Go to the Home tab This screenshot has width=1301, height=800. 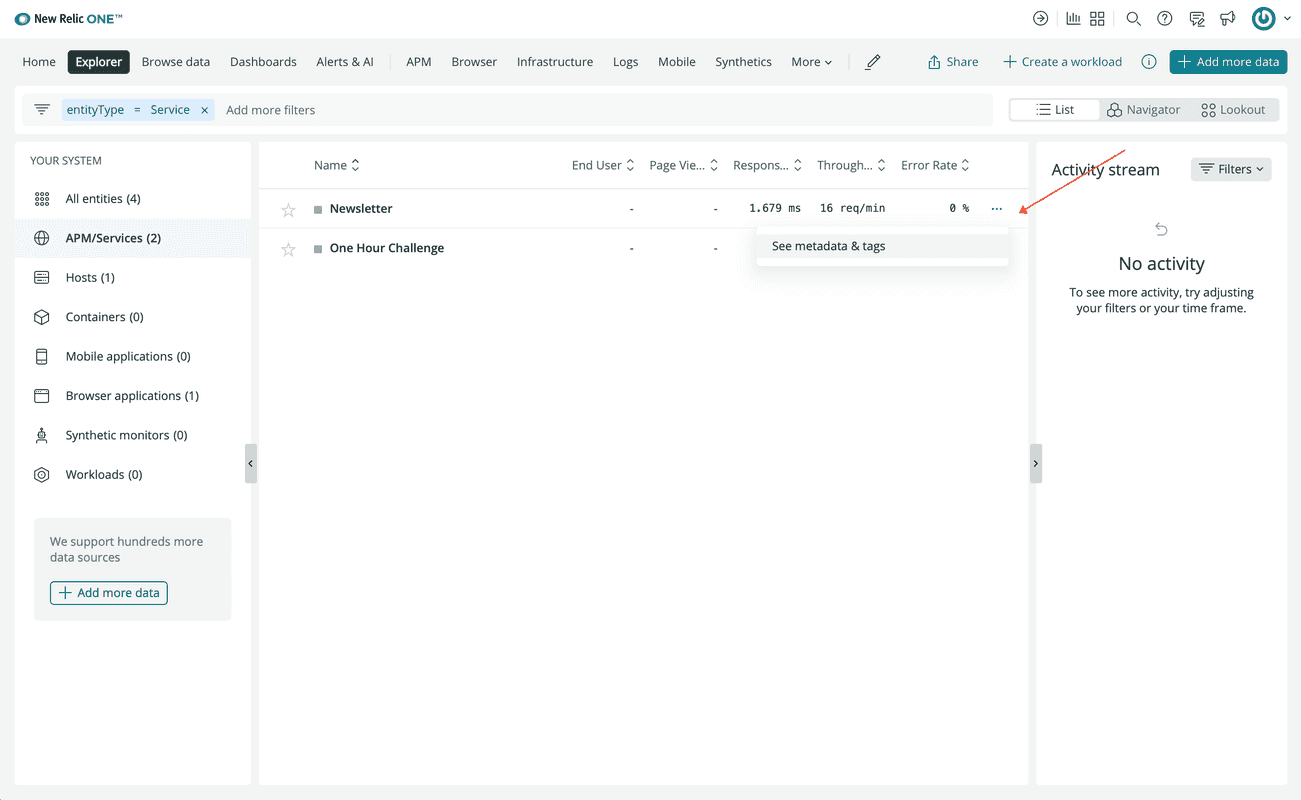(x=39, y=62)
